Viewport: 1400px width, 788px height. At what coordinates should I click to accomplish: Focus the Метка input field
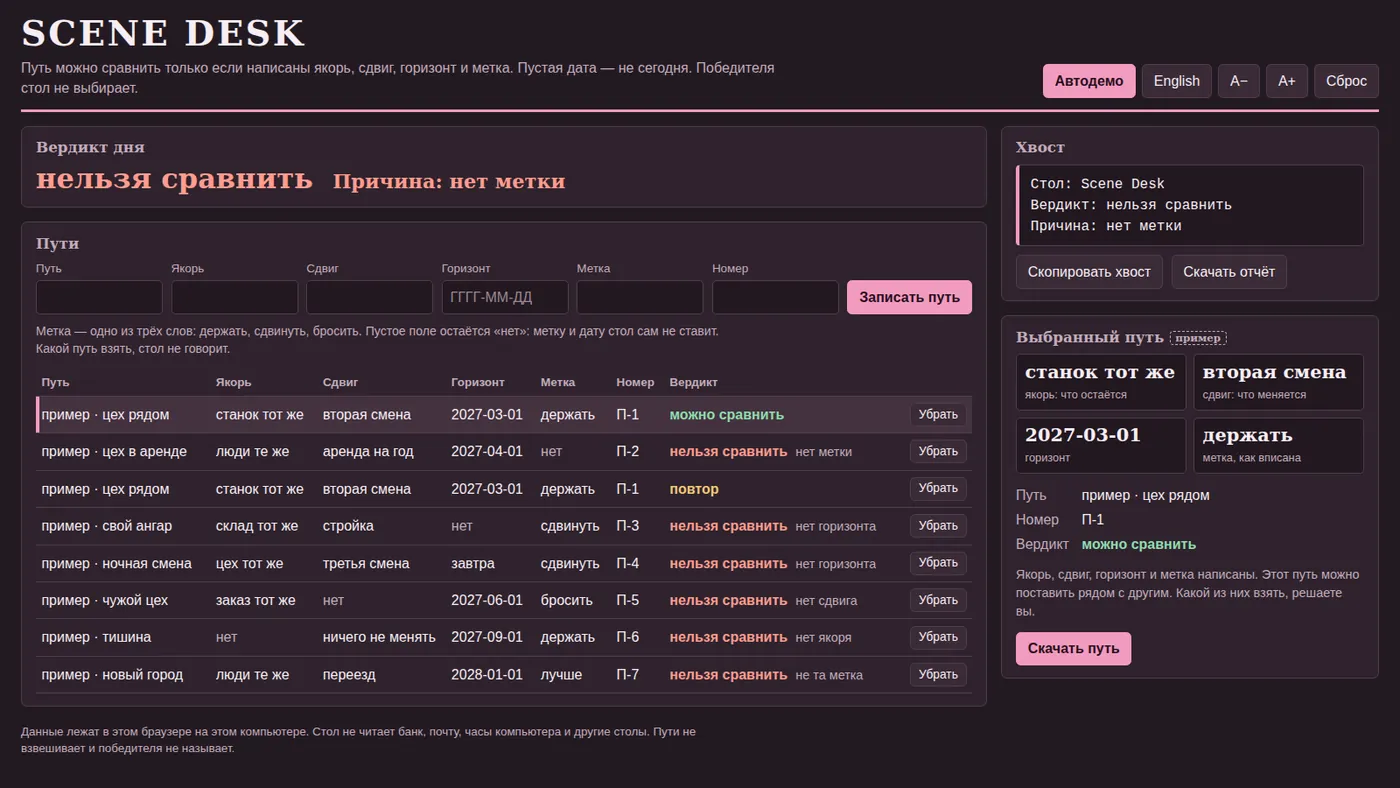(640, 297)
